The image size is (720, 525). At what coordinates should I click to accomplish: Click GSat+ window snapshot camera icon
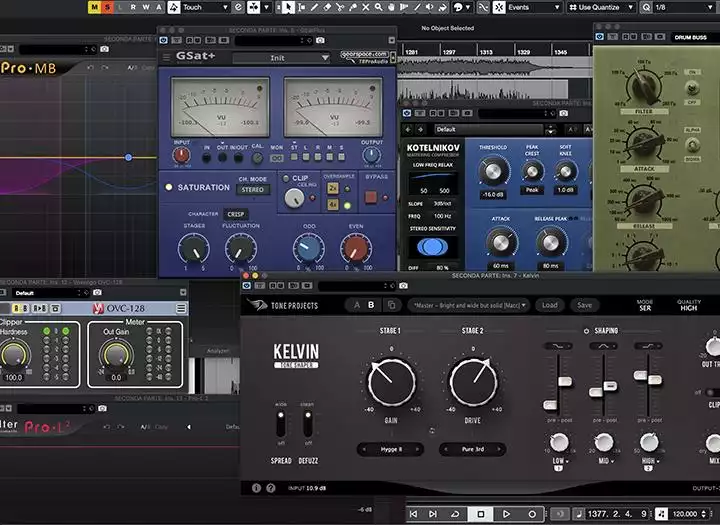321,40
